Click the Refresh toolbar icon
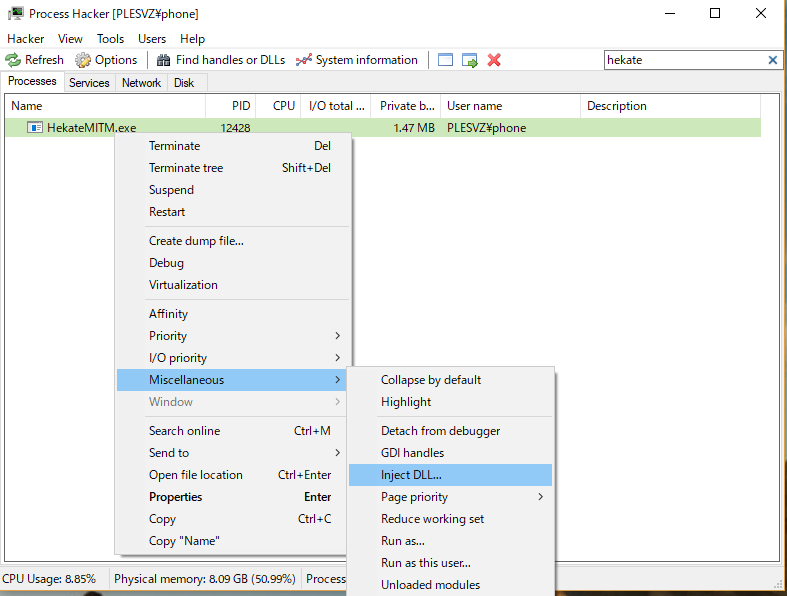This screenshot has width=787, height=596. [13, 60]
